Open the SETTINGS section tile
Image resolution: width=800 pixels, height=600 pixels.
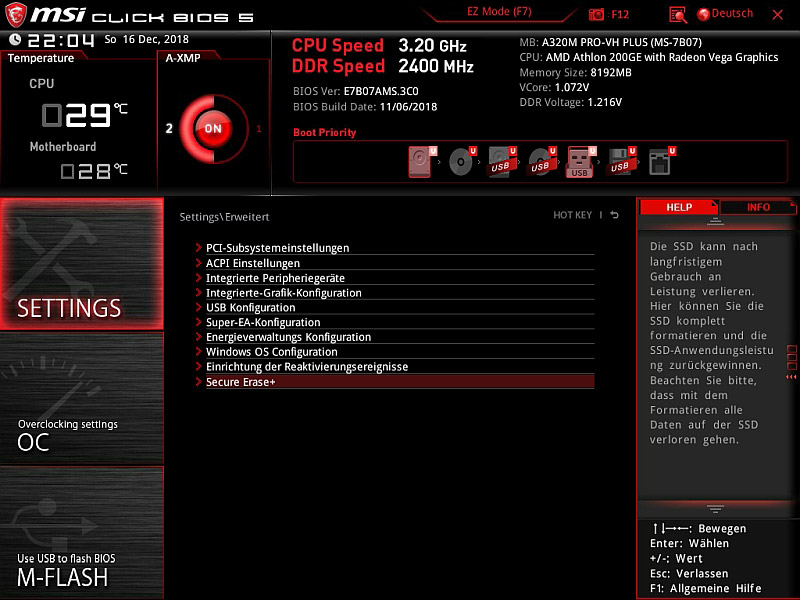click(x=82, y=263)
